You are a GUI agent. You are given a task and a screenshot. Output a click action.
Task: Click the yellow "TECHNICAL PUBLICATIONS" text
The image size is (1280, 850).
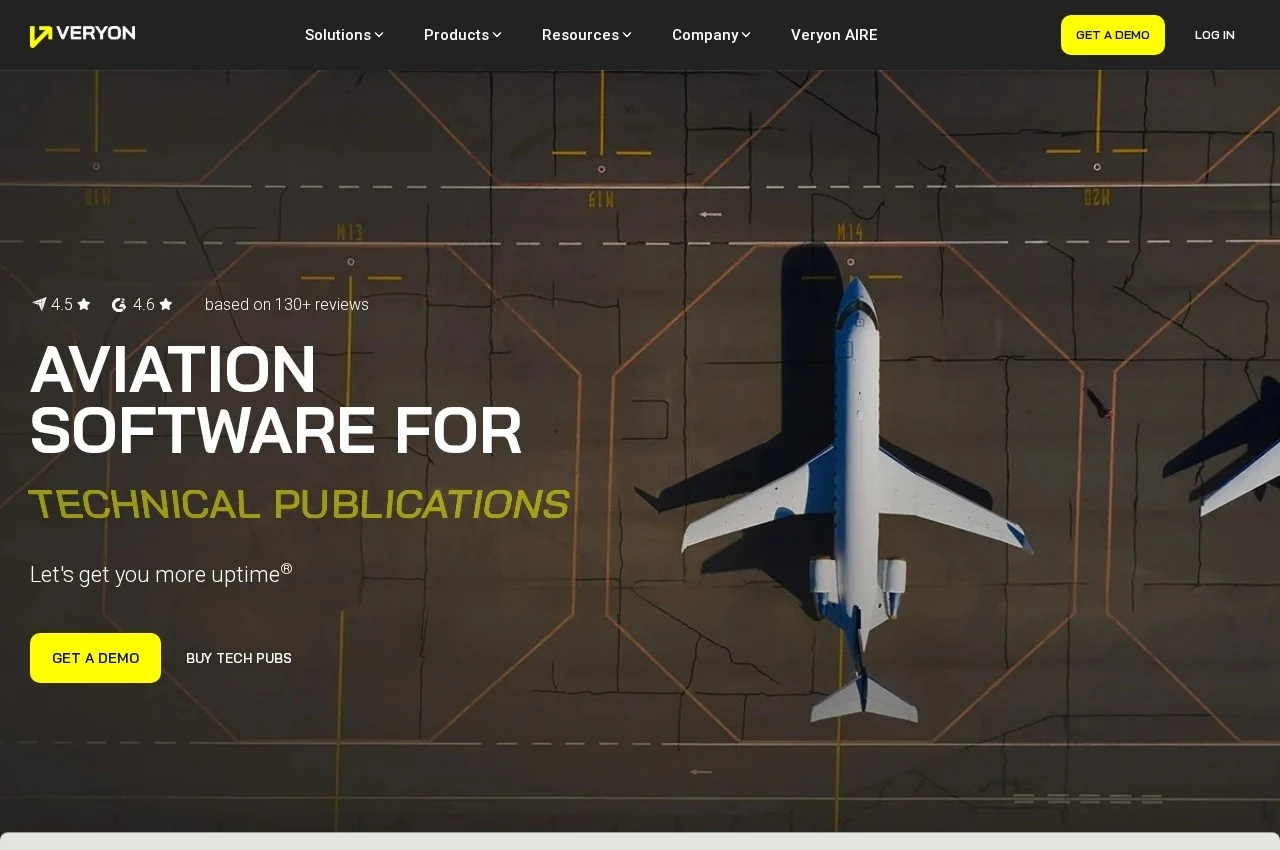coord(299,505)
